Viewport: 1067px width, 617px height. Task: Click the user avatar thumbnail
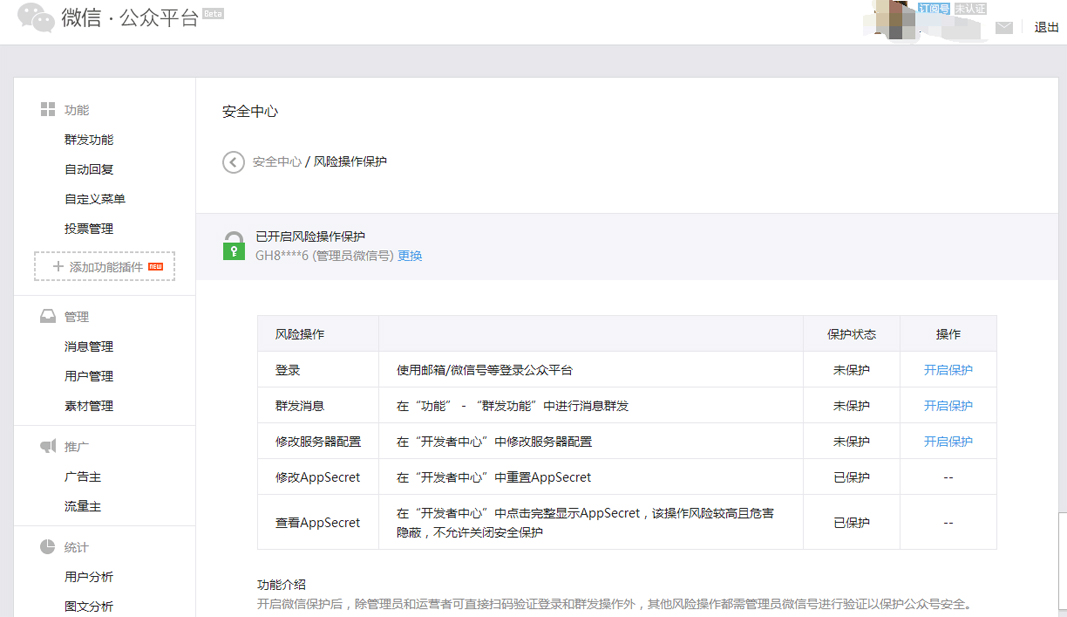click(x=895, y=18)
